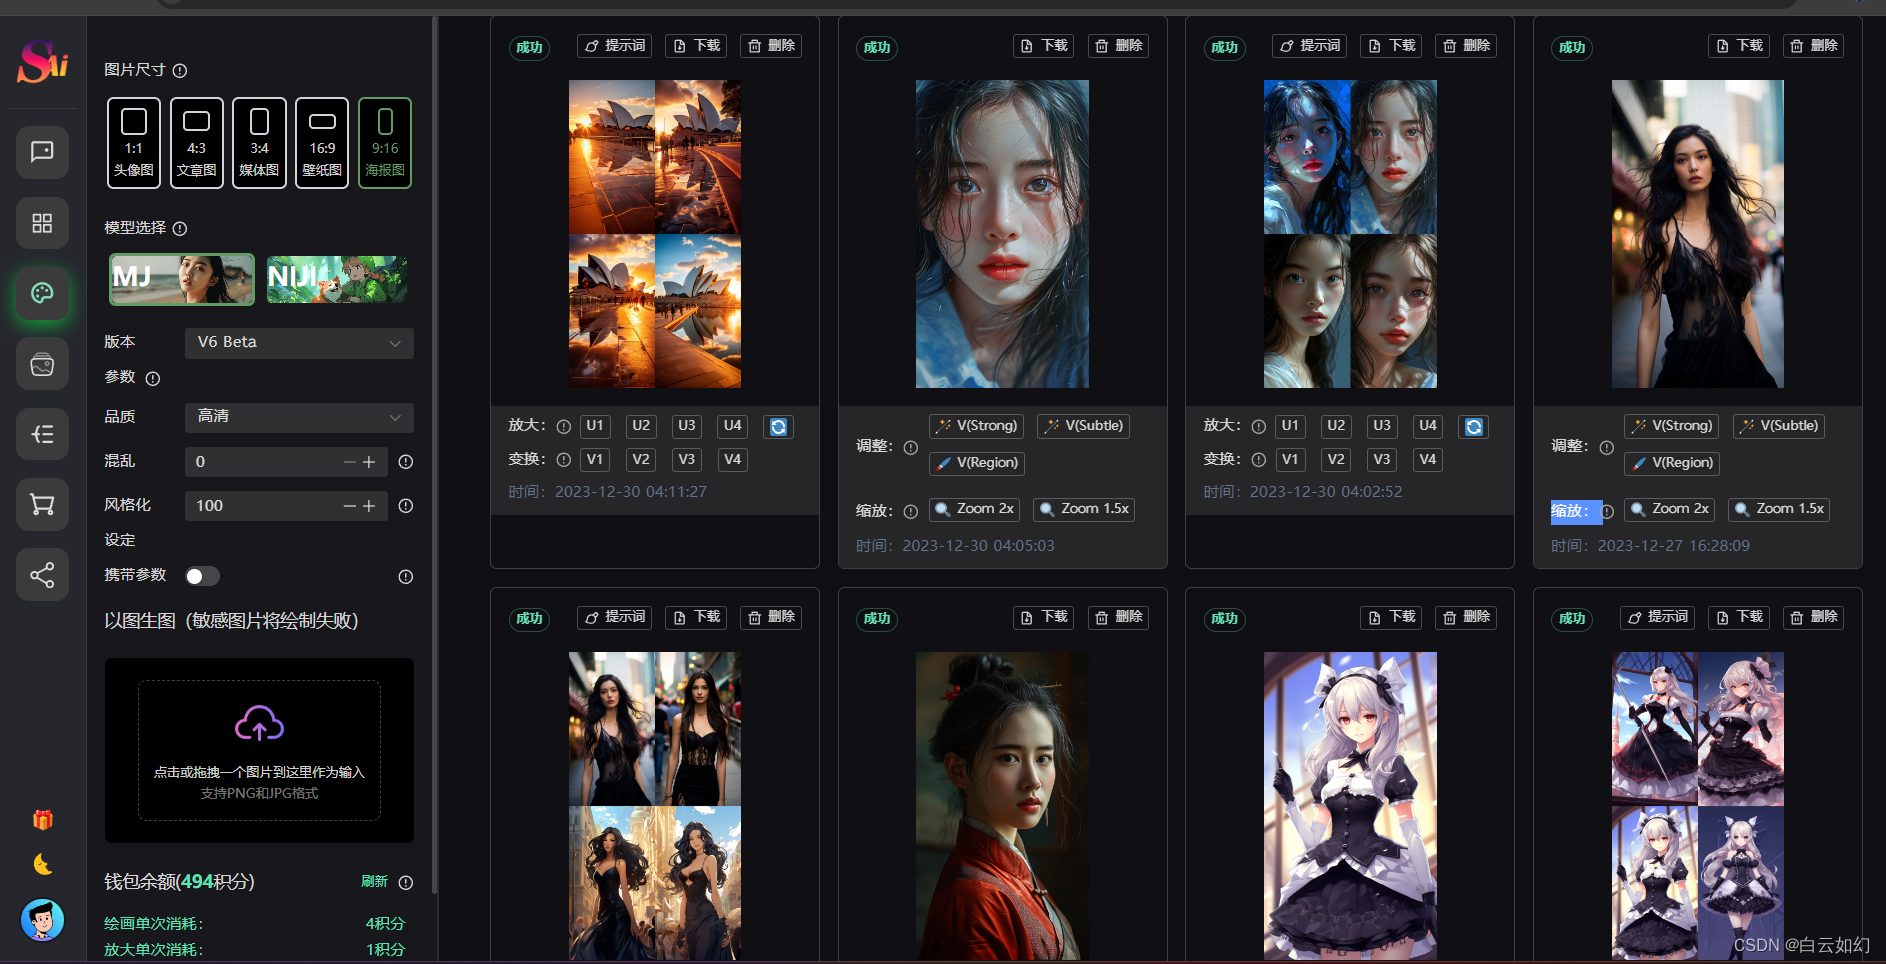Image resolution: width=1886 pixels, height=964 pixels.
Task: Click V(Strong) in the 04:05:03 card
Action: (x=976, y=426)
